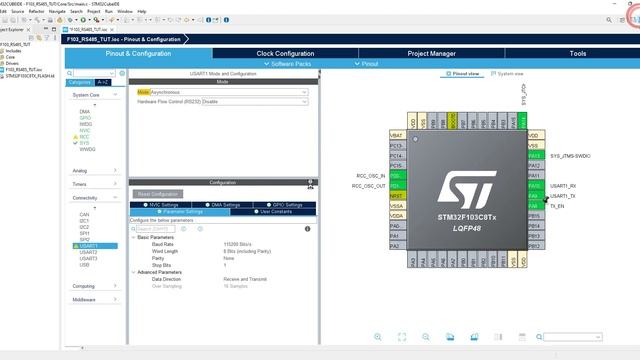
Task: Select Pinout view mode
Action: [462, 73]
